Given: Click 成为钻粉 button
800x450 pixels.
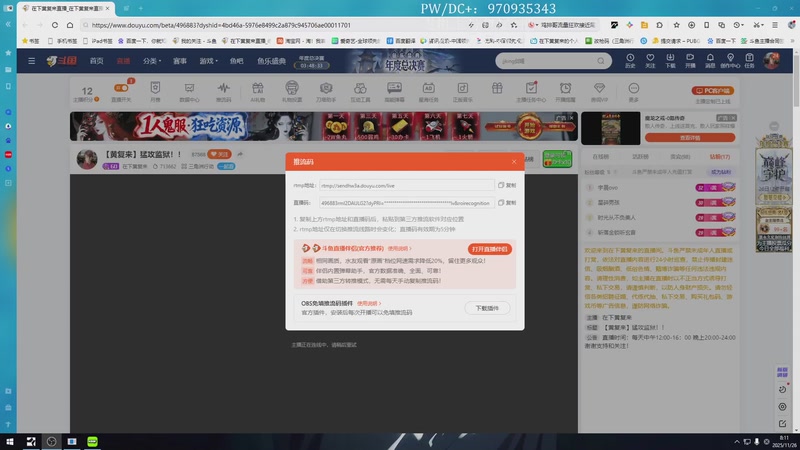Looking at the screenshot, I should tap(720, 172).
